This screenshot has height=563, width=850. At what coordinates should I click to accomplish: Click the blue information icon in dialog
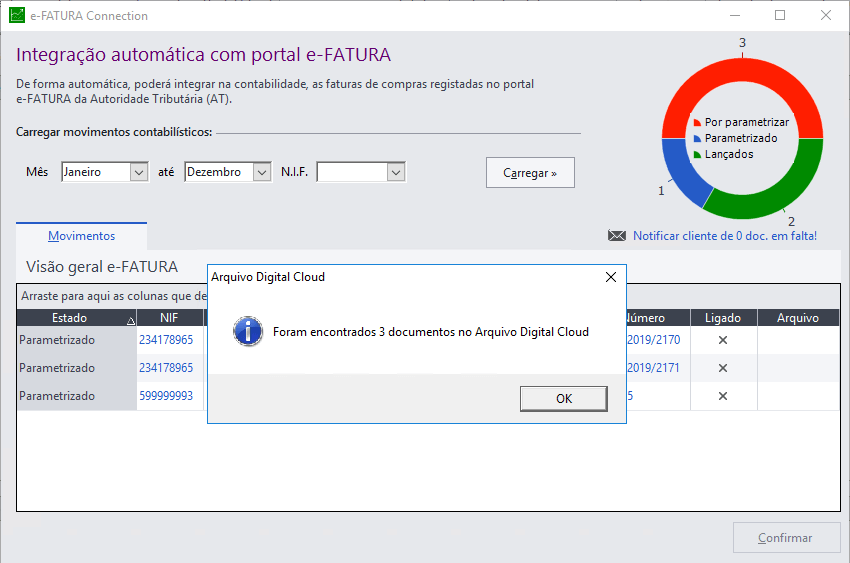coord(247,331)
